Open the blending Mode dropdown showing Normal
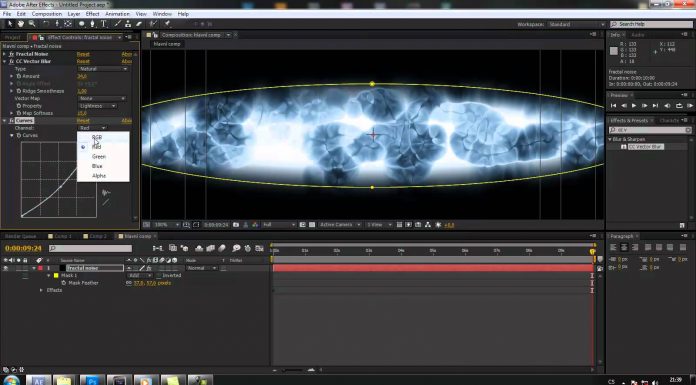 point(201,268)
